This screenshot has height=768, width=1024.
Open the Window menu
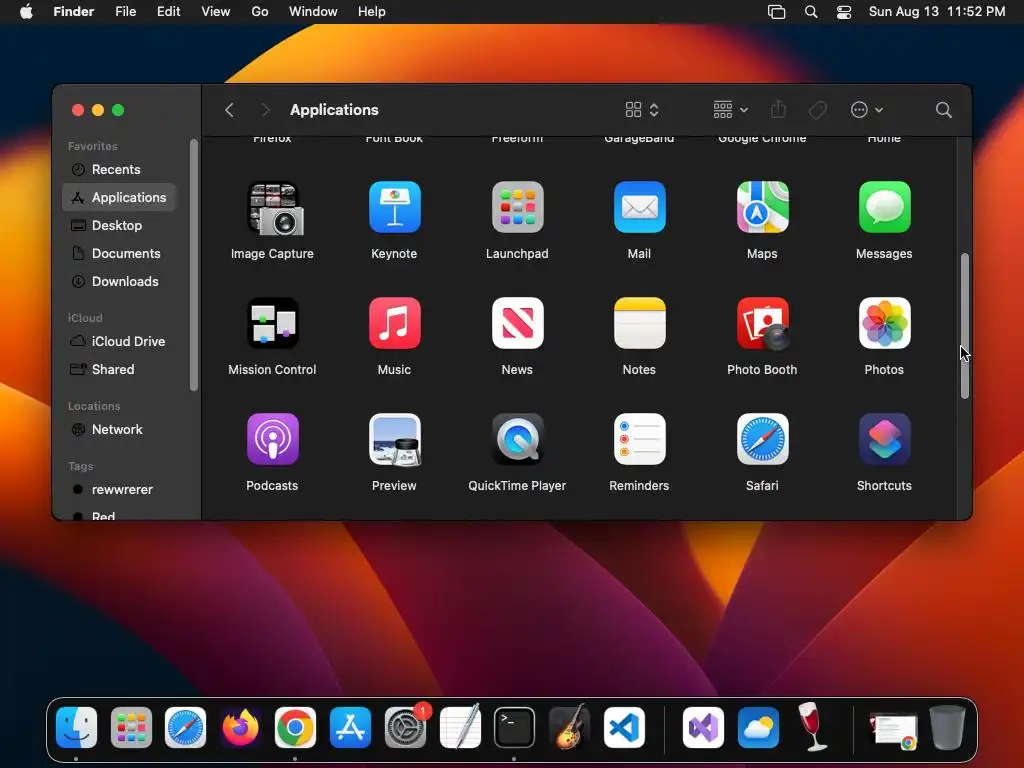(313, 12)
